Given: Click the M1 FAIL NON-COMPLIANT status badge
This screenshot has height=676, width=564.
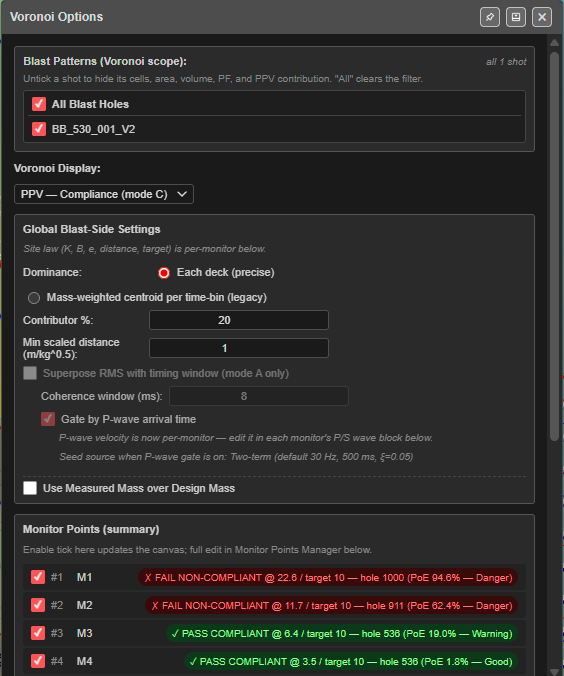Looking at the screenshot, I should (x=328, y=577).
